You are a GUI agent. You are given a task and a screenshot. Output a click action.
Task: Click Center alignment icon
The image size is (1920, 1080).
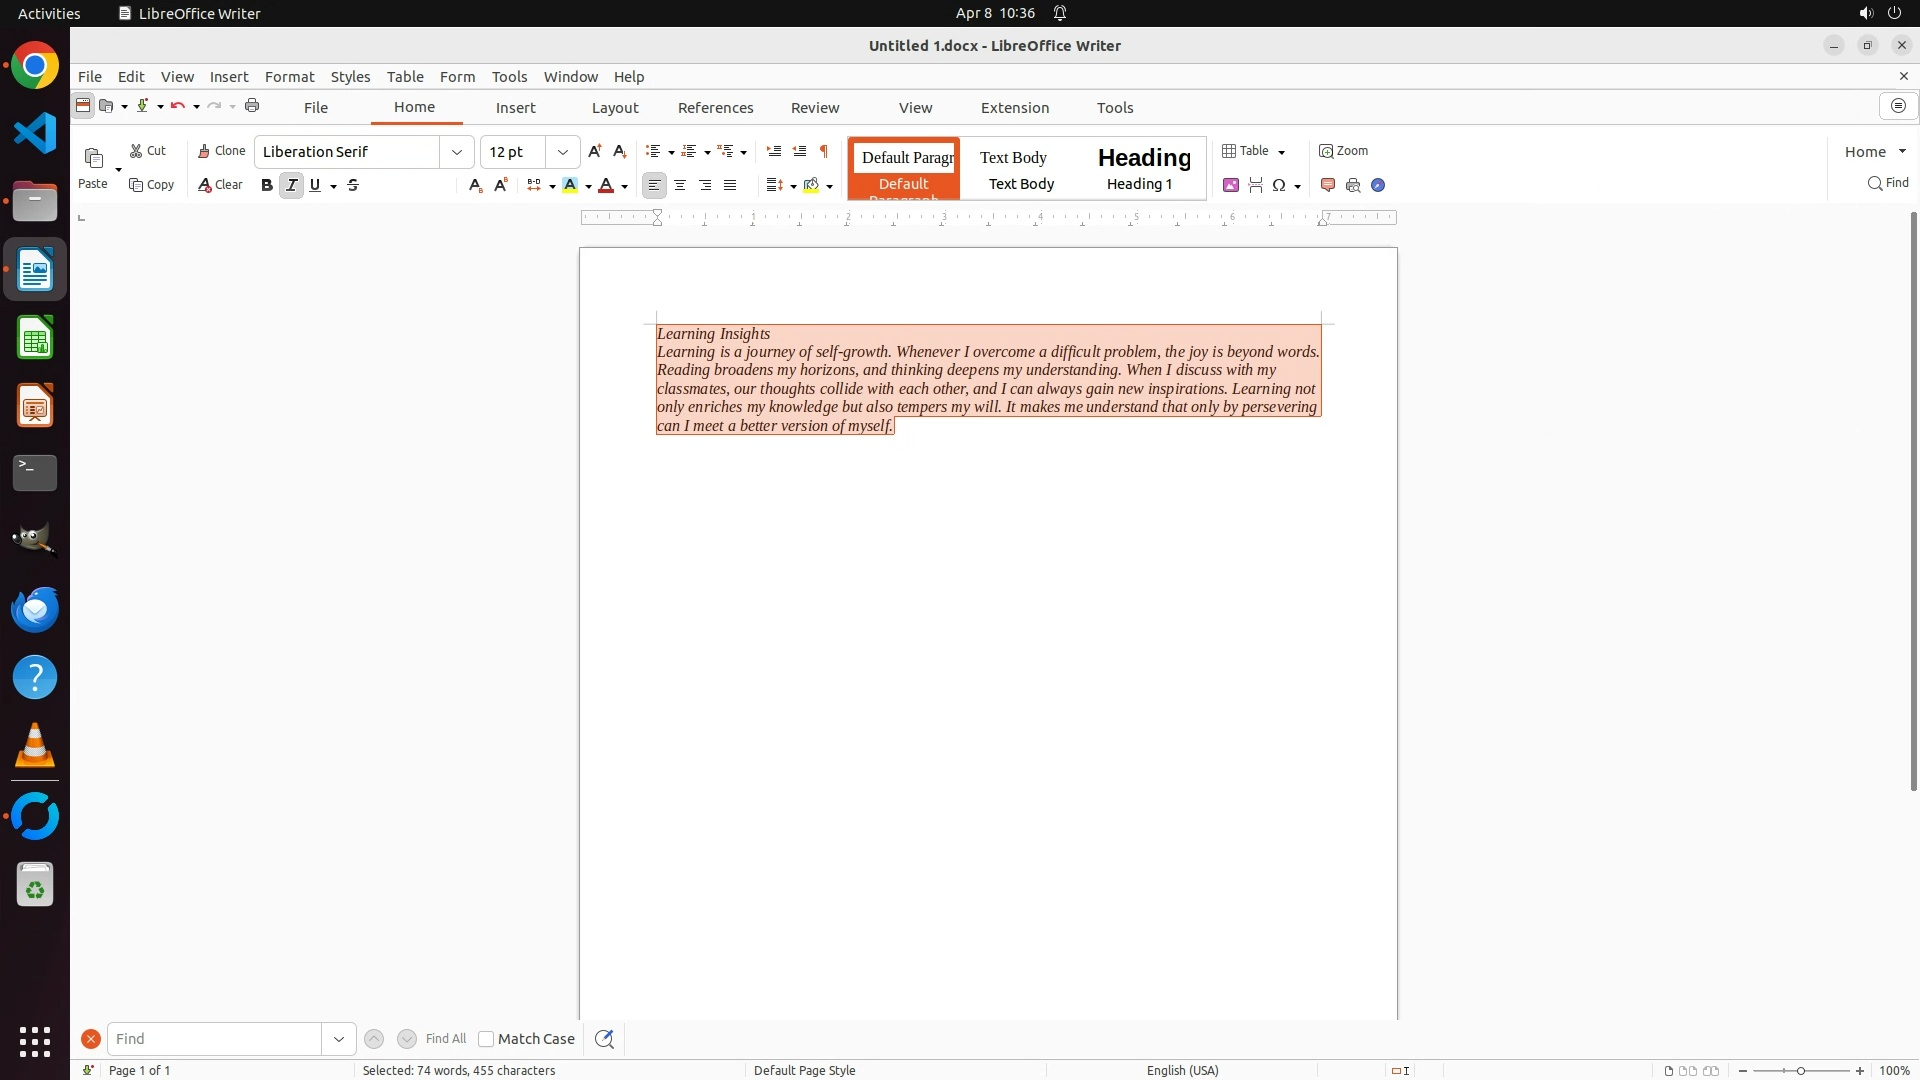pos(680,185)
